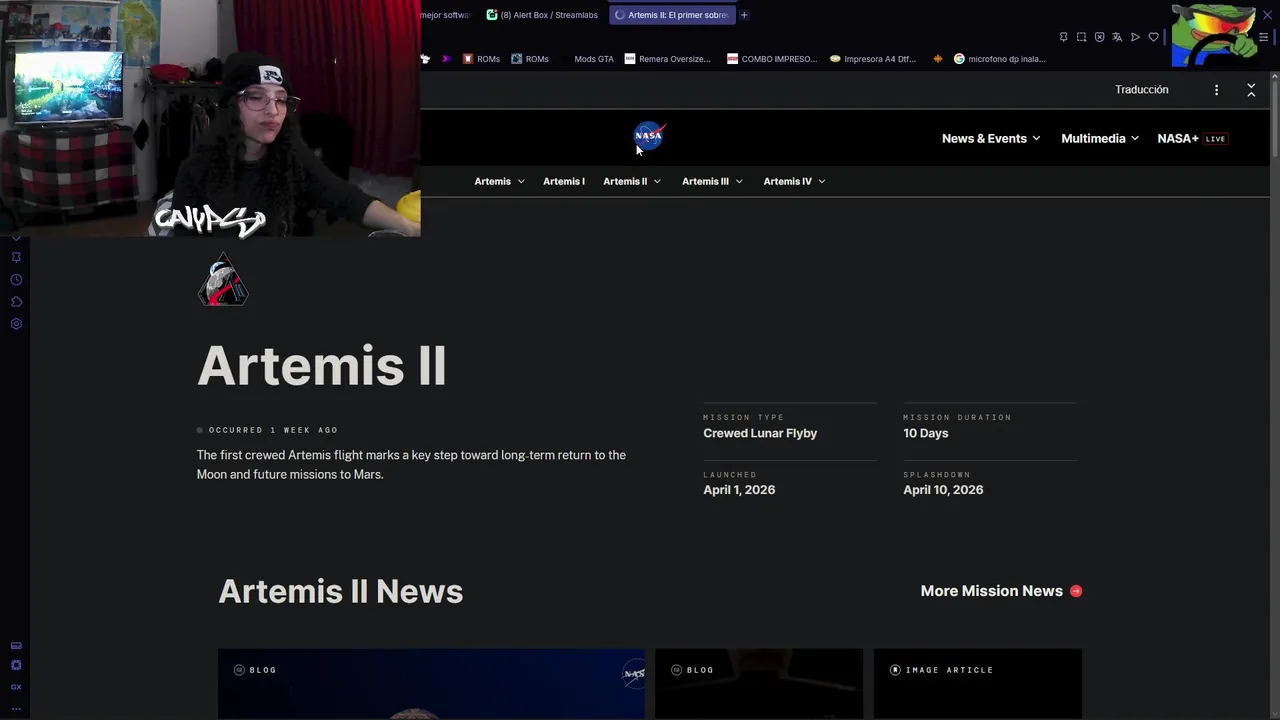Viewport: 1280px width, 720px height.
Task: Close the Traducción translation bar
Action: (x=1251, y=90)
